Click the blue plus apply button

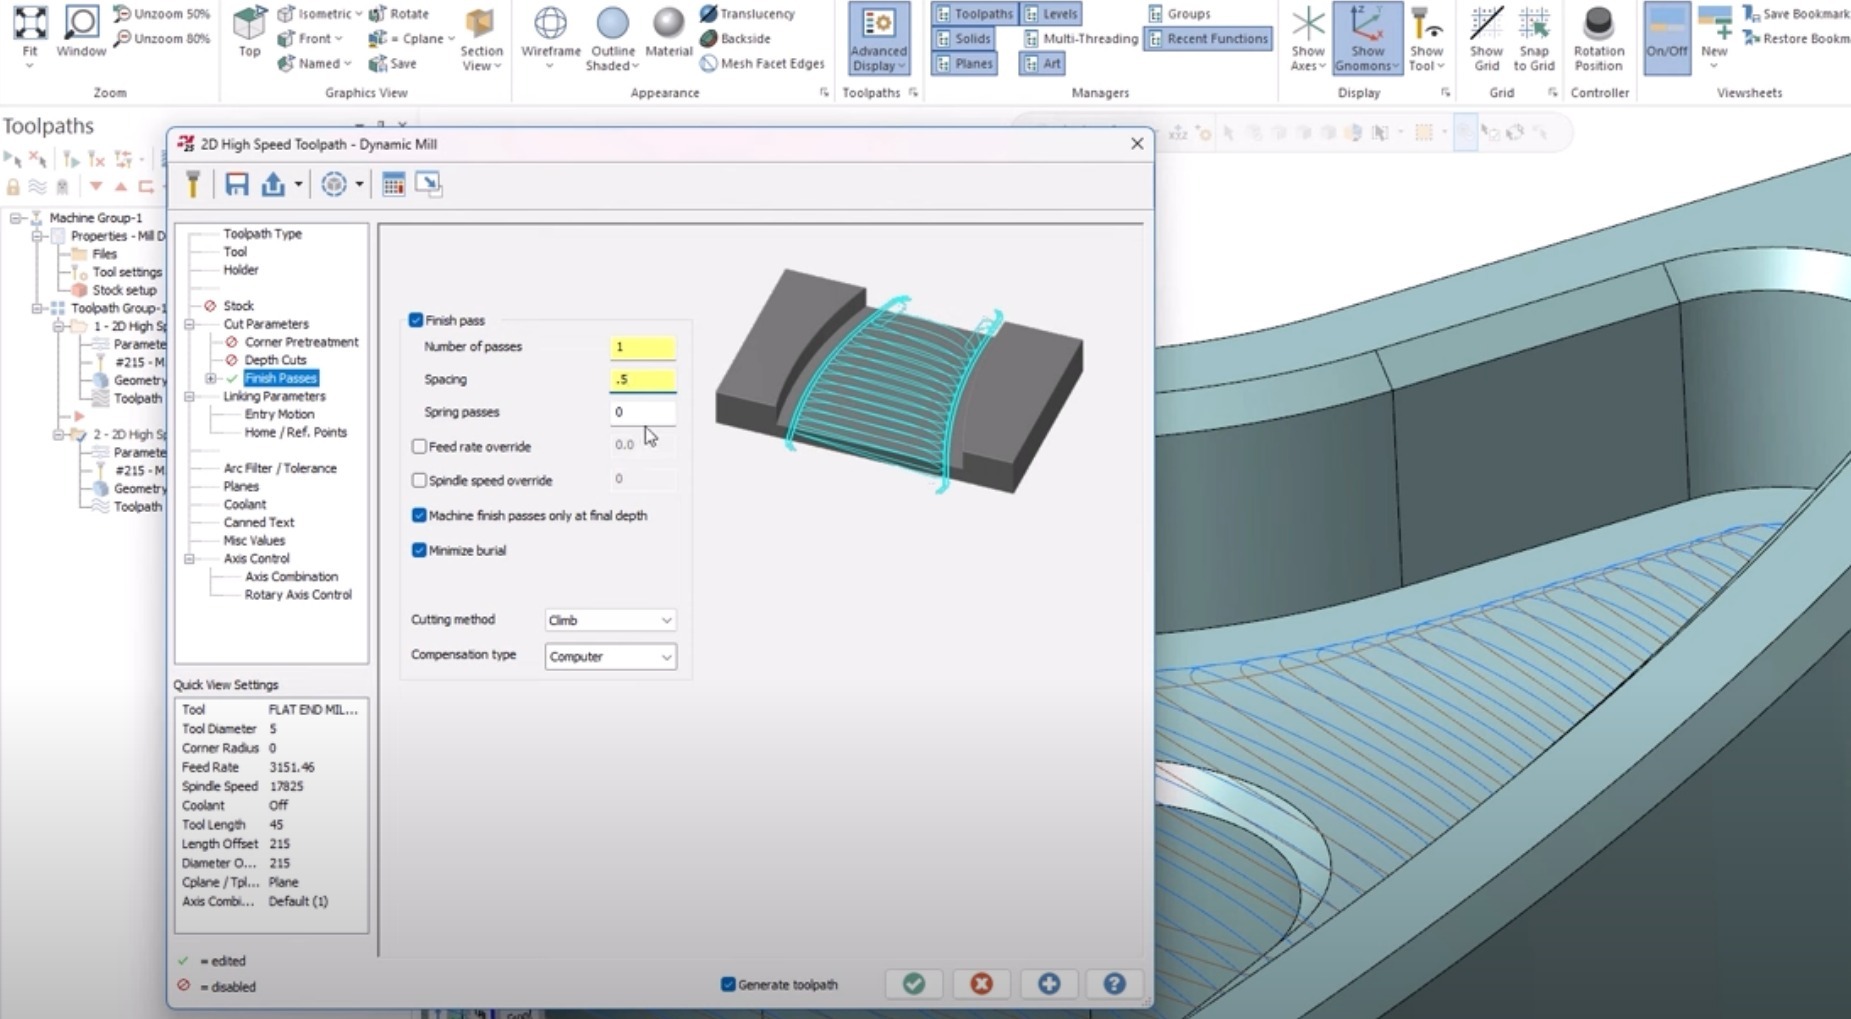1048,984
